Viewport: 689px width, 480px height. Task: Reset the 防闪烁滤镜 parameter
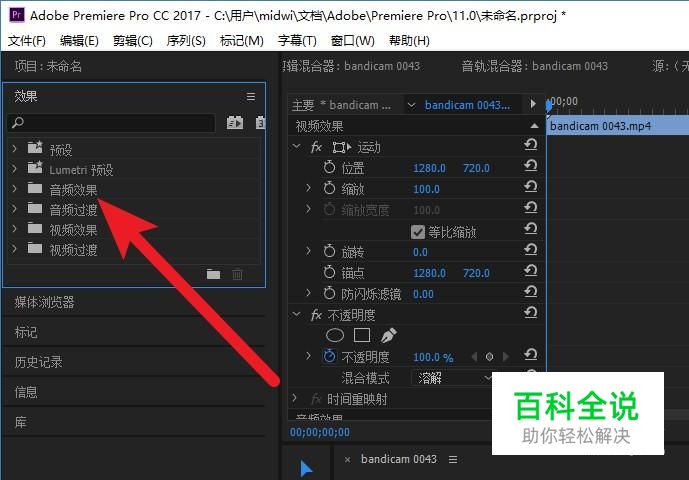[531, 291]
